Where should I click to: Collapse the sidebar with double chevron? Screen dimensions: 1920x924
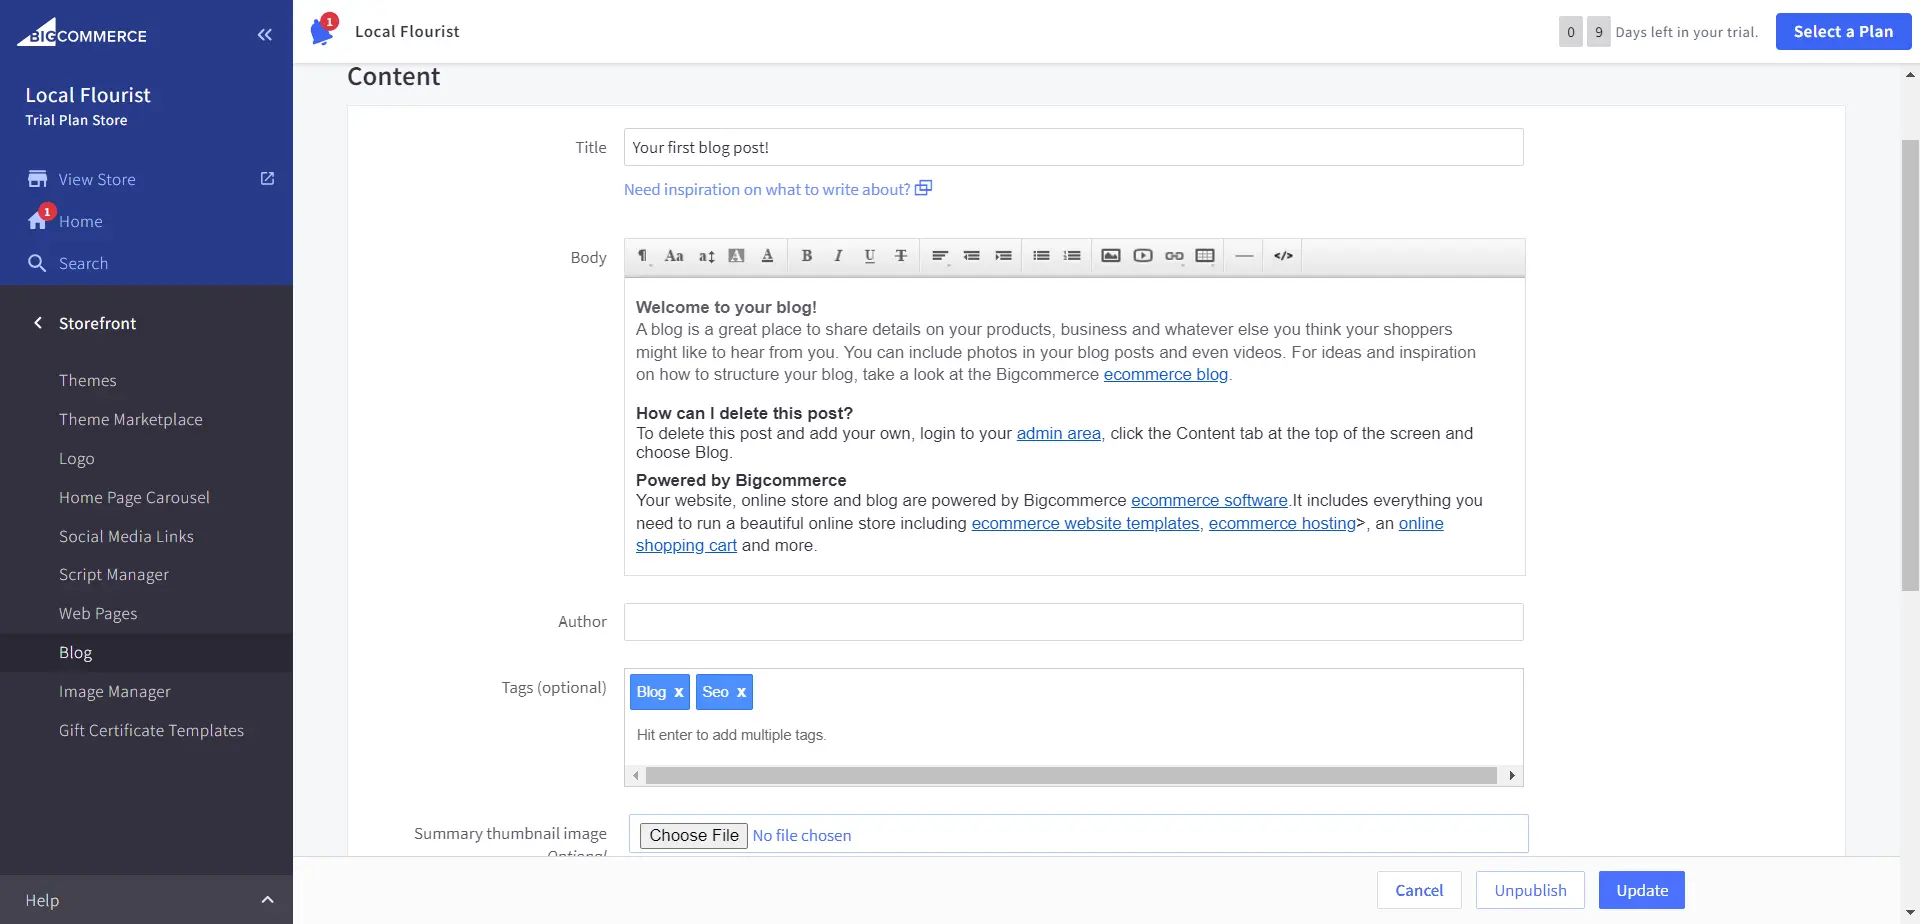click(x=264, y=35)
